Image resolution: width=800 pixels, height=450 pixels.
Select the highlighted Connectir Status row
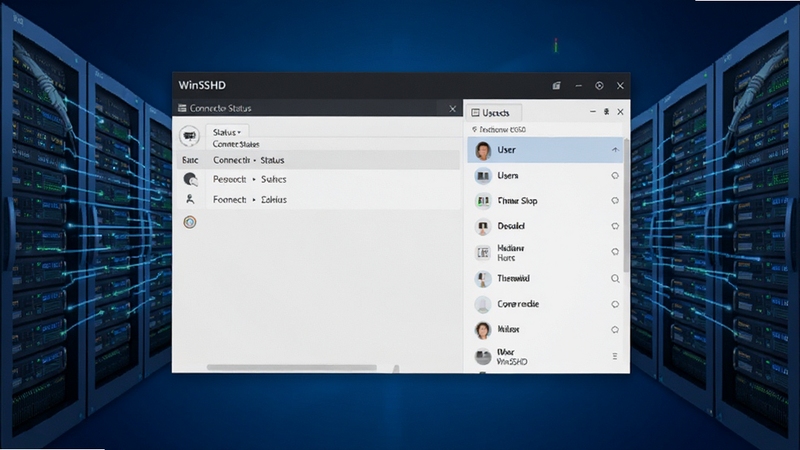click(x=318, y=160)
